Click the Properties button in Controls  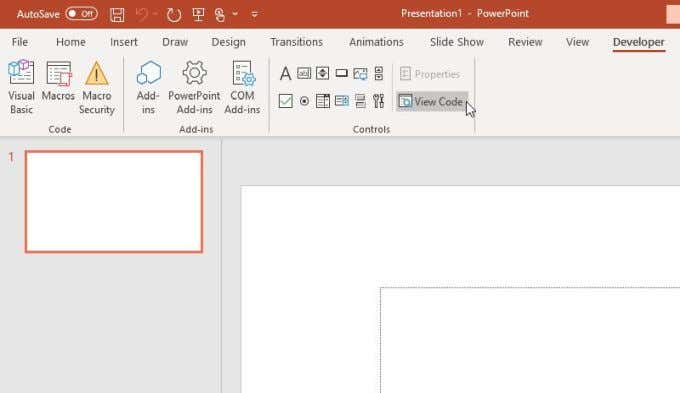point(430,74)
